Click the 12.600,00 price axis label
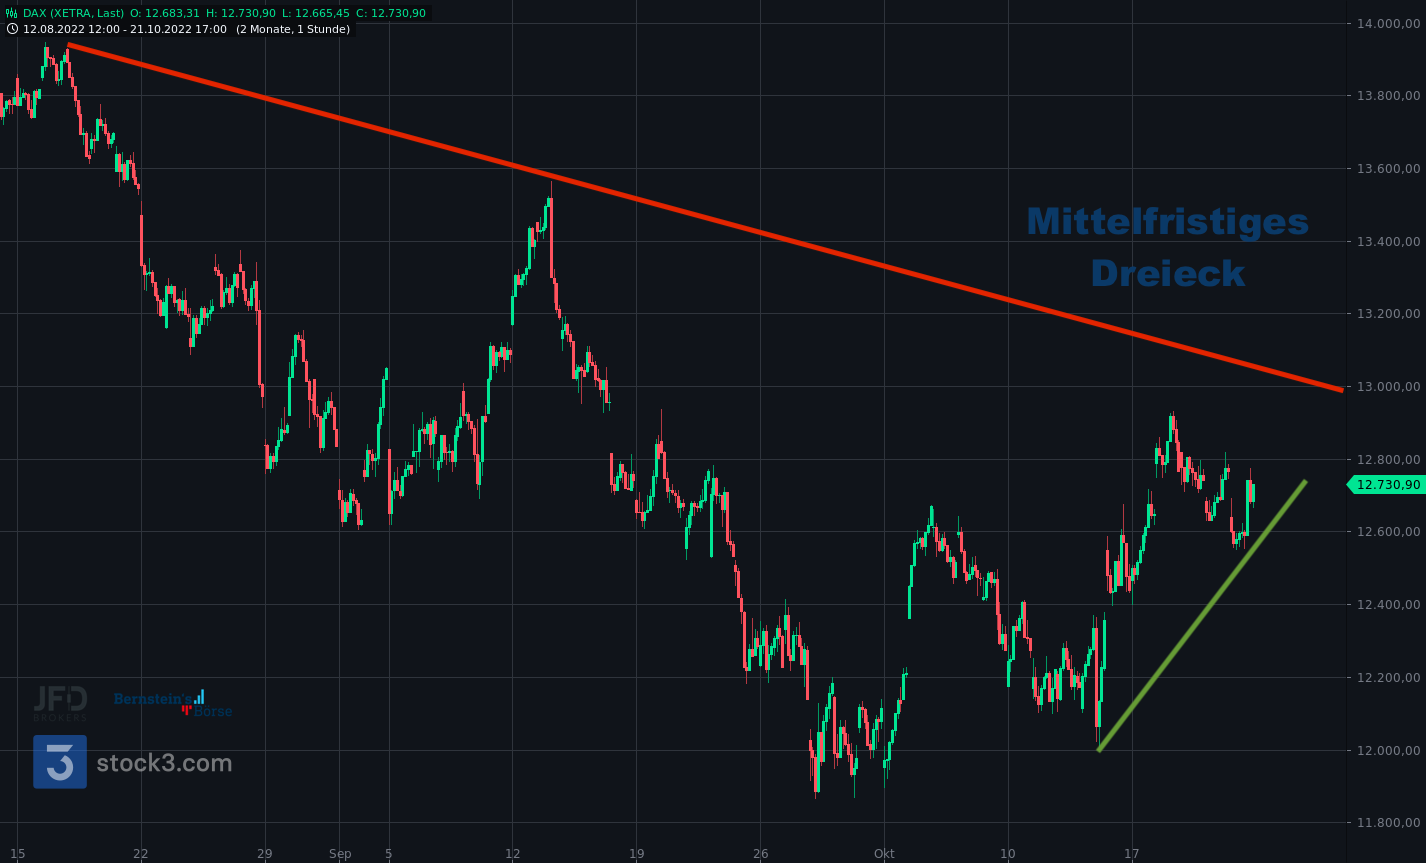 [1390, 532]
